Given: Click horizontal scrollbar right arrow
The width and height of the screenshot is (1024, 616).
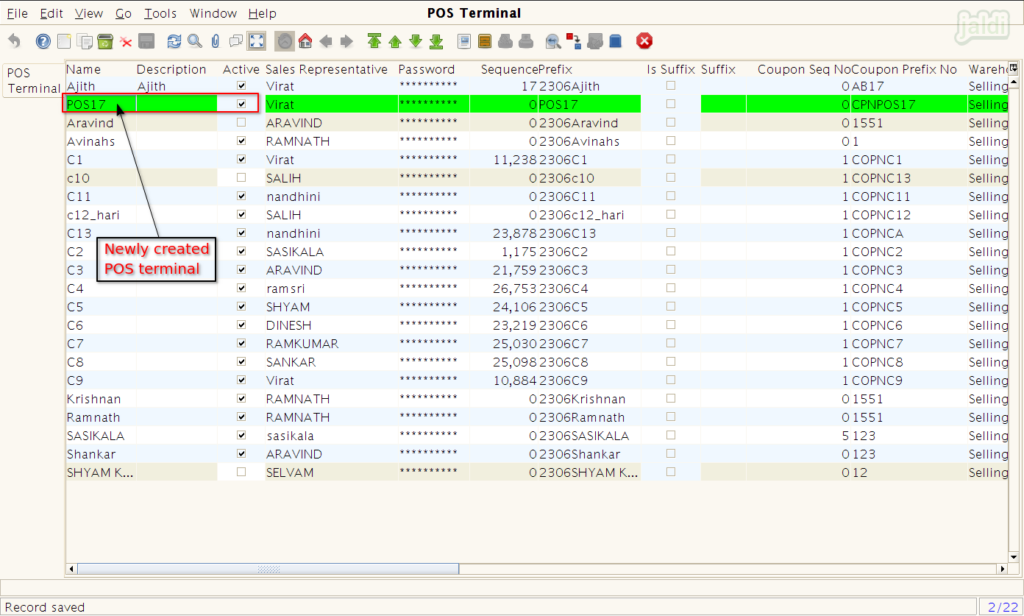Looking at the screenshot, I should [x=1002, y=569].
